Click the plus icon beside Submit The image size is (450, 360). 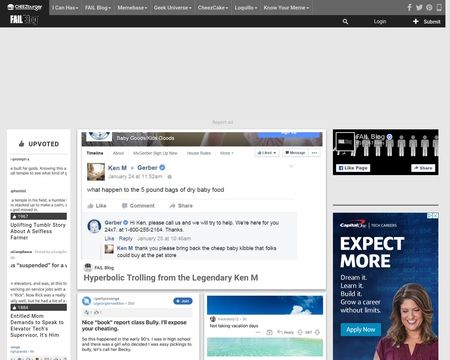416,21
